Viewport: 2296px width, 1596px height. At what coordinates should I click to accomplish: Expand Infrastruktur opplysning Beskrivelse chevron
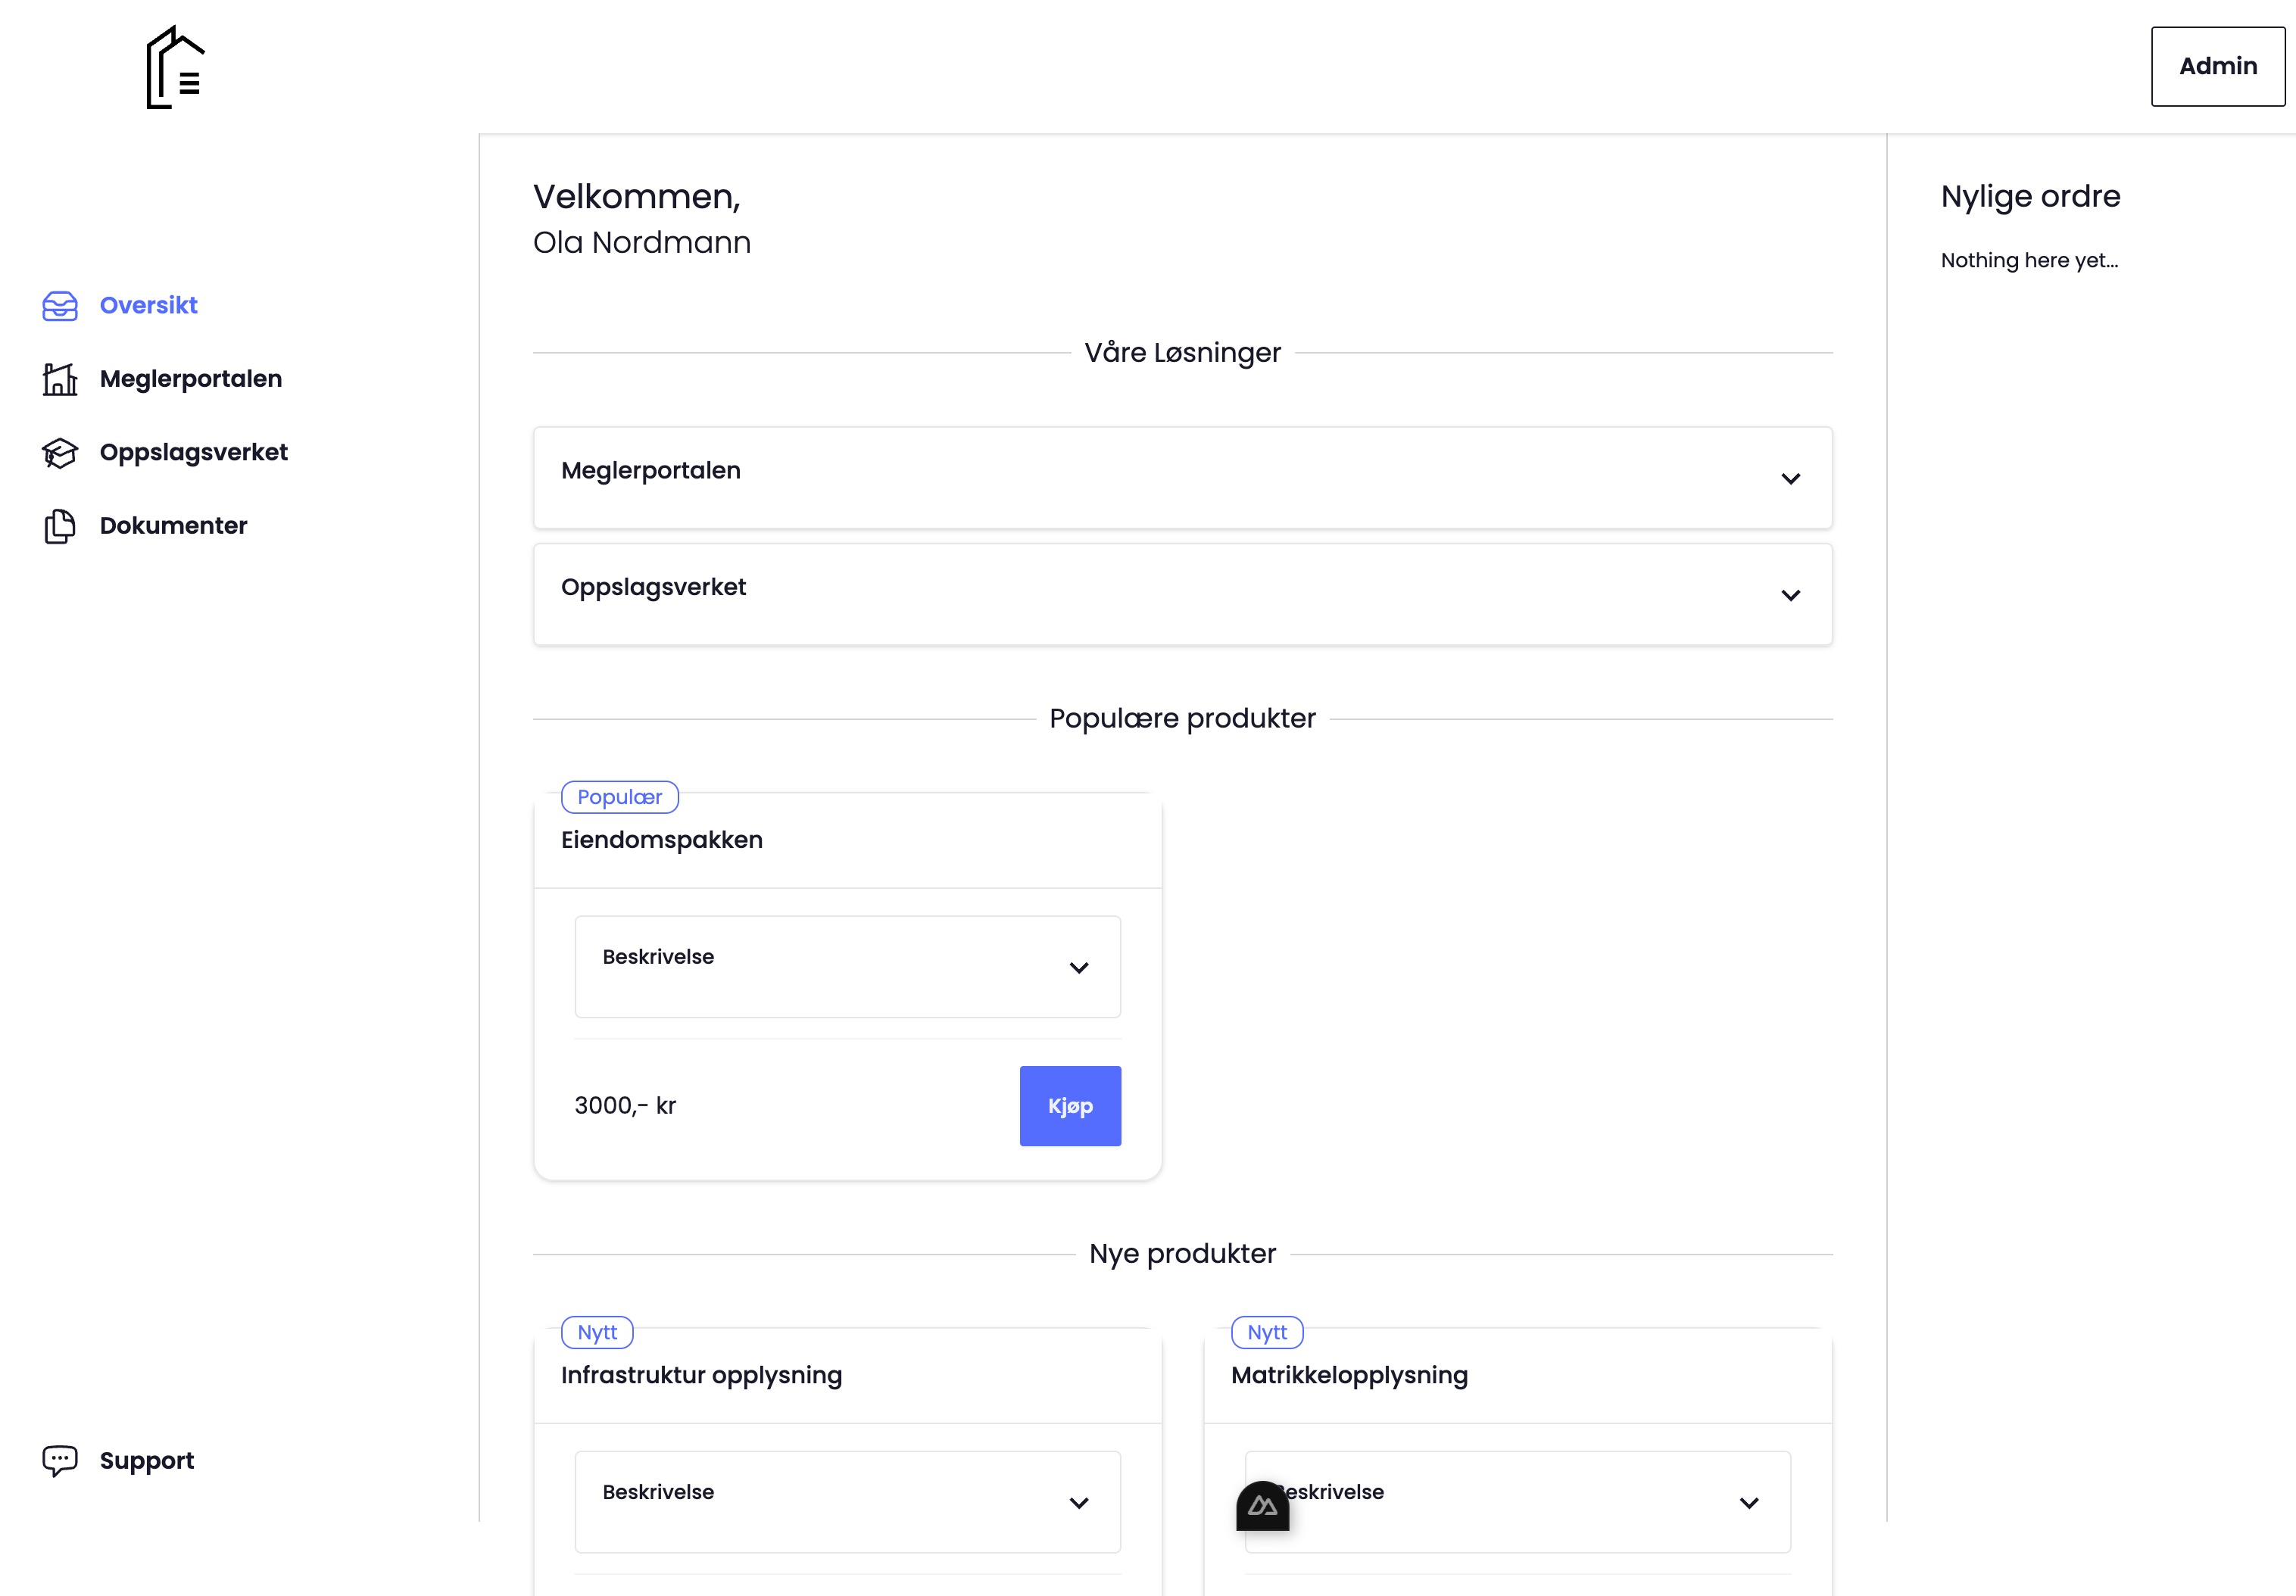pyautogui.click(x=1078, y=1503)
